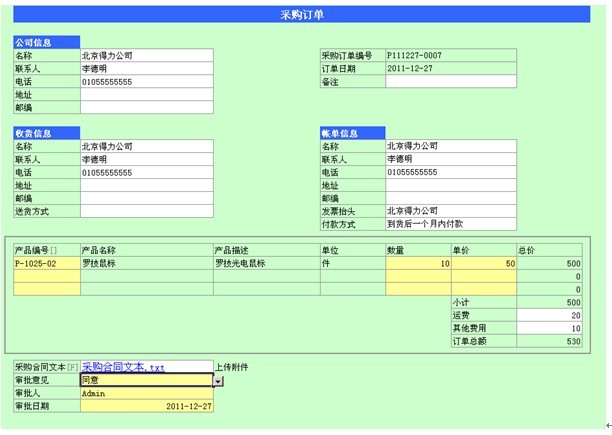
Task: Click the 采购订单编号 field P111227-0007
Action: pos(451,56)
